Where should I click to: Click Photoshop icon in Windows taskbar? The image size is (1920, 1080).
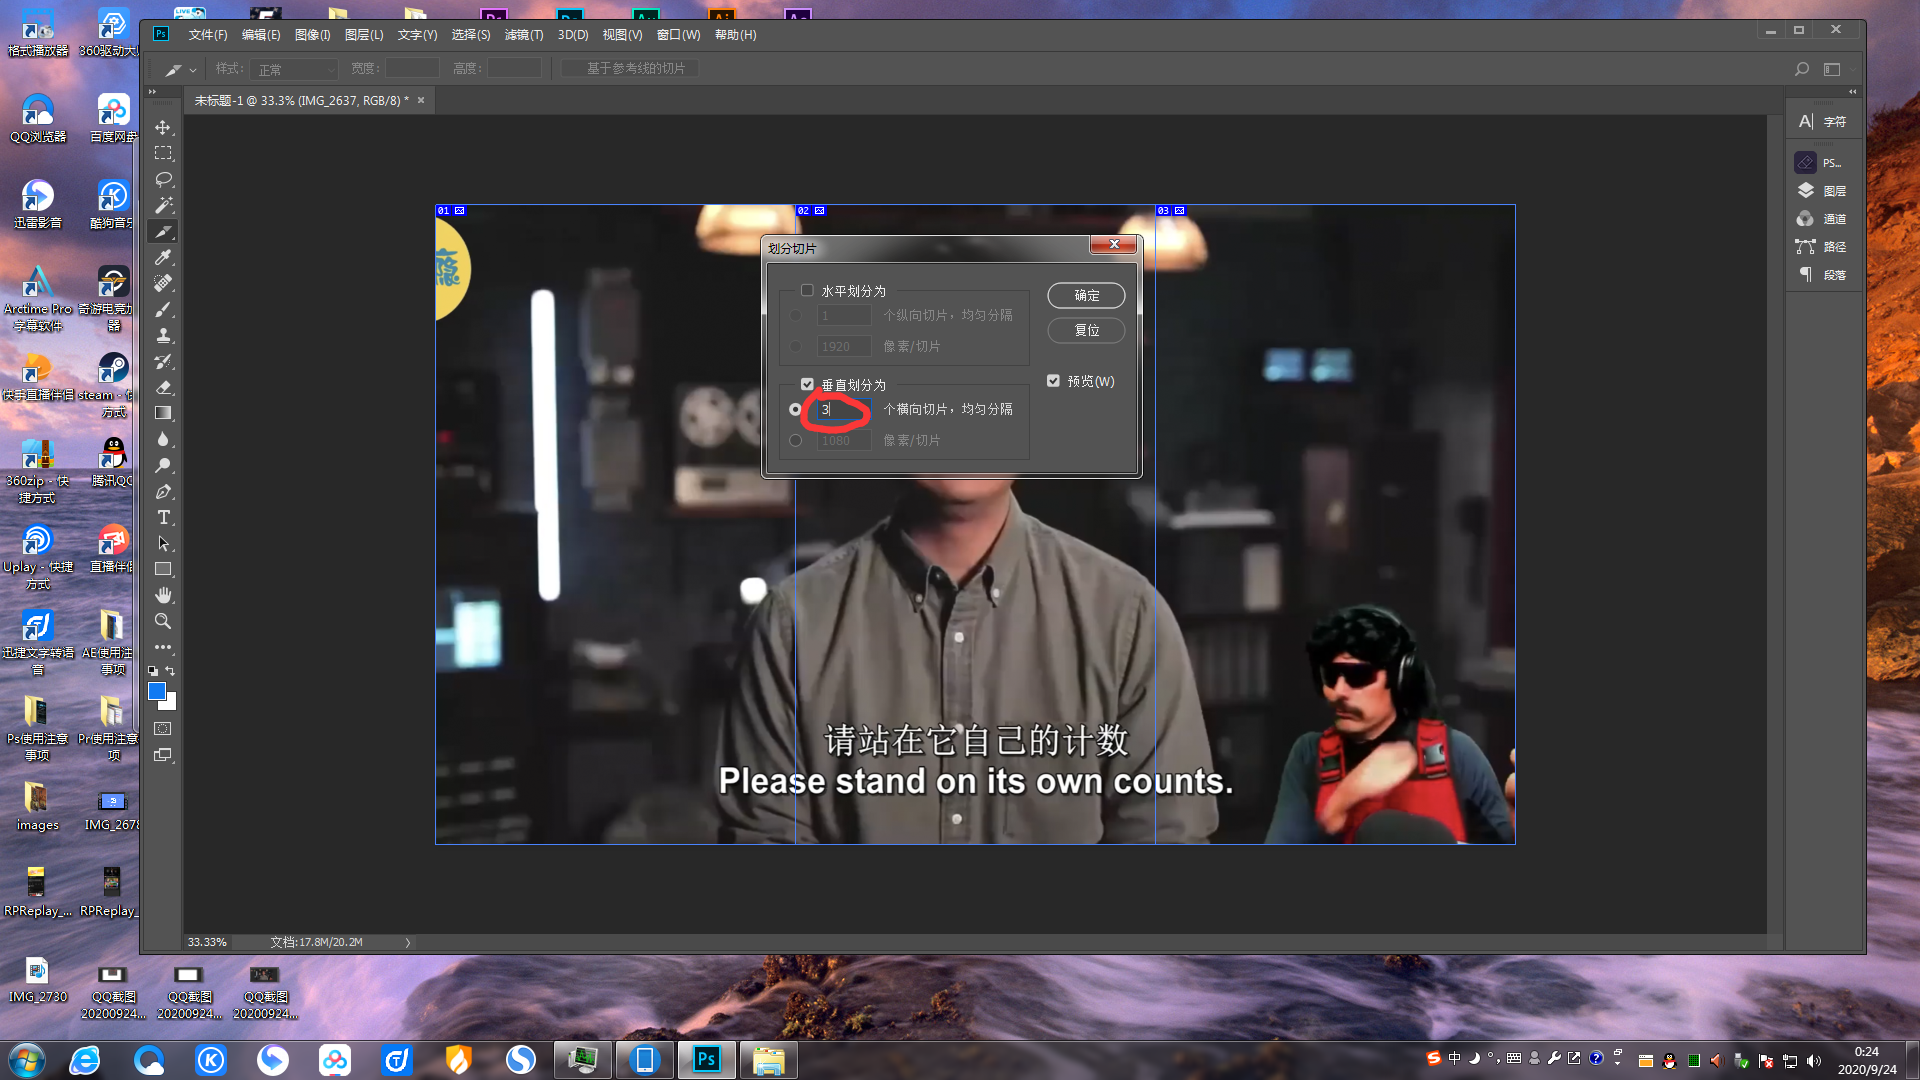coord(707,1059)
